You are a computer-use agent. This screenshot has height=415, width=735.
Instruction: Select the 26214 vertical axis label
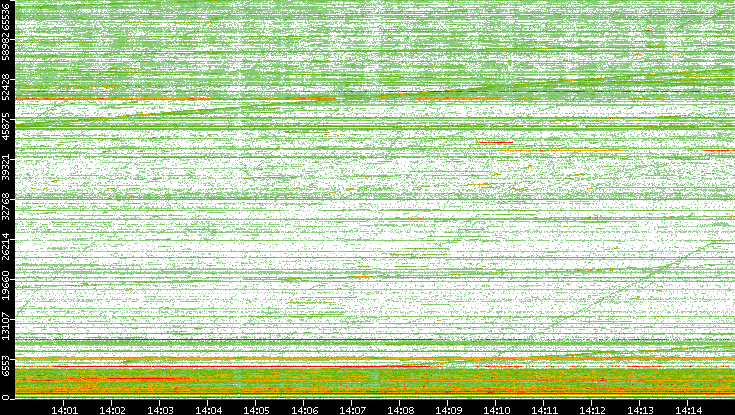point(5,246)
